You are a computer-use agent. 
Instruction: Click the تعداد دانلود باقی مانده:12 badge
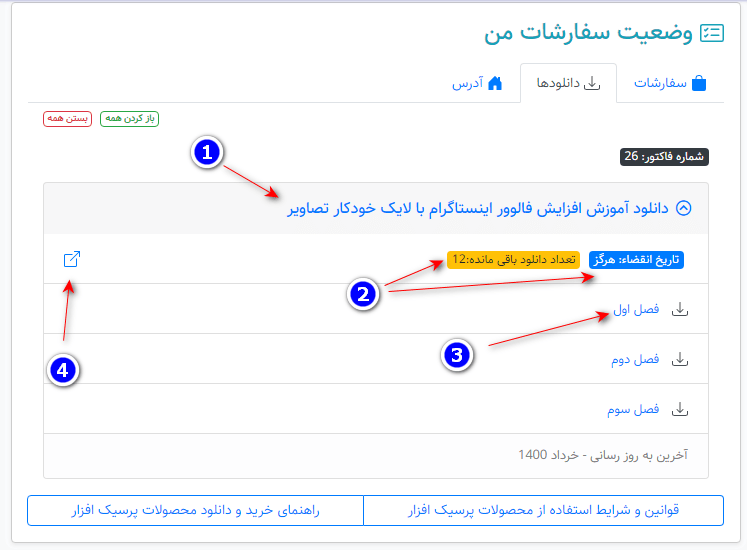[x=513, y=260]
